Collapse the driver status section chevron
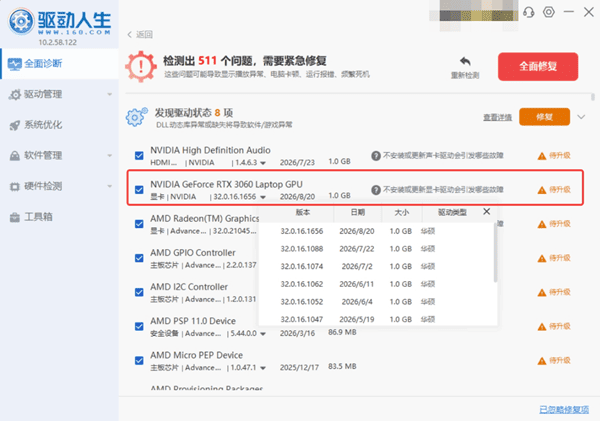Image resolution: width=600 pixels, height=421 pixels. point(581,117)
